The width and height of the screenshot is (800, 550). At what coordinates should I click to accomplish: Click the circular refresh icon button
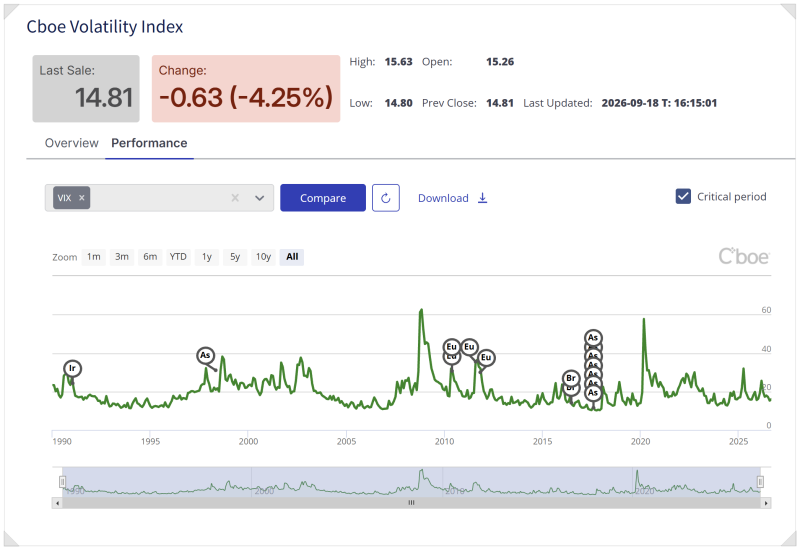click(386, 198)
